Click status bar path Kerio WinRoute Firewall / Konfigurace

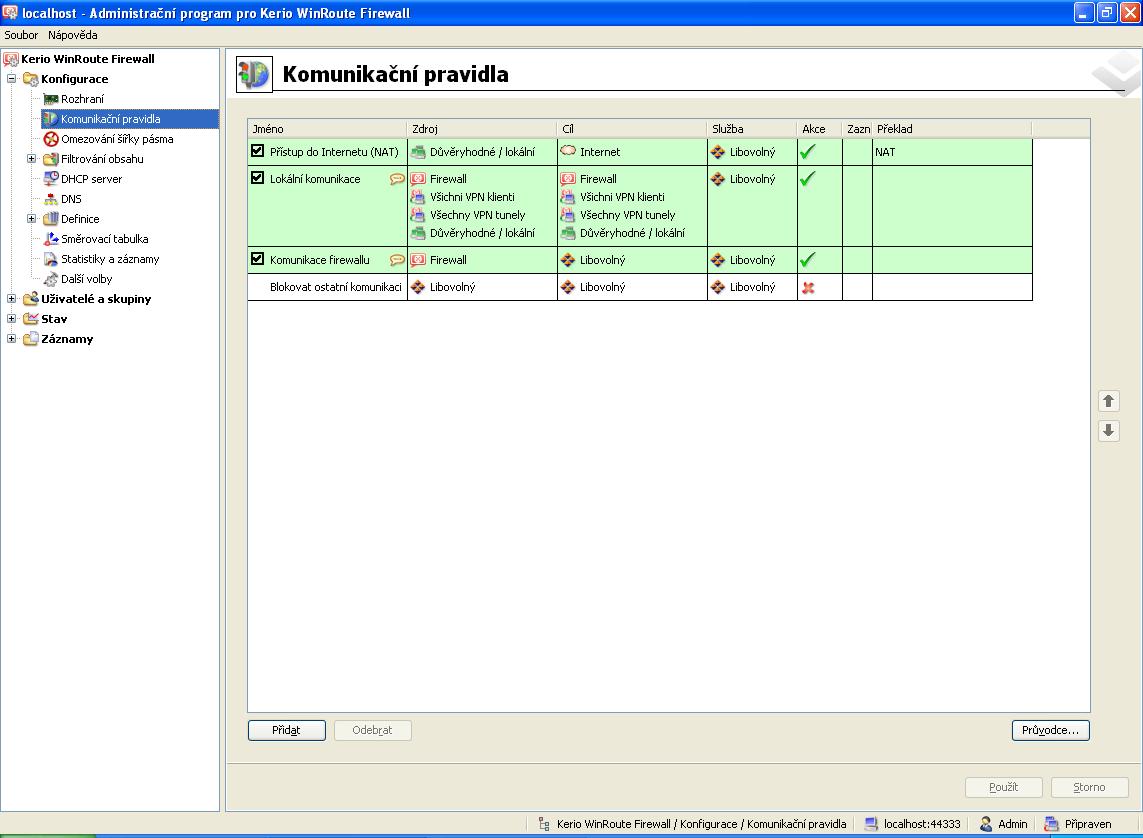(647, 824)
